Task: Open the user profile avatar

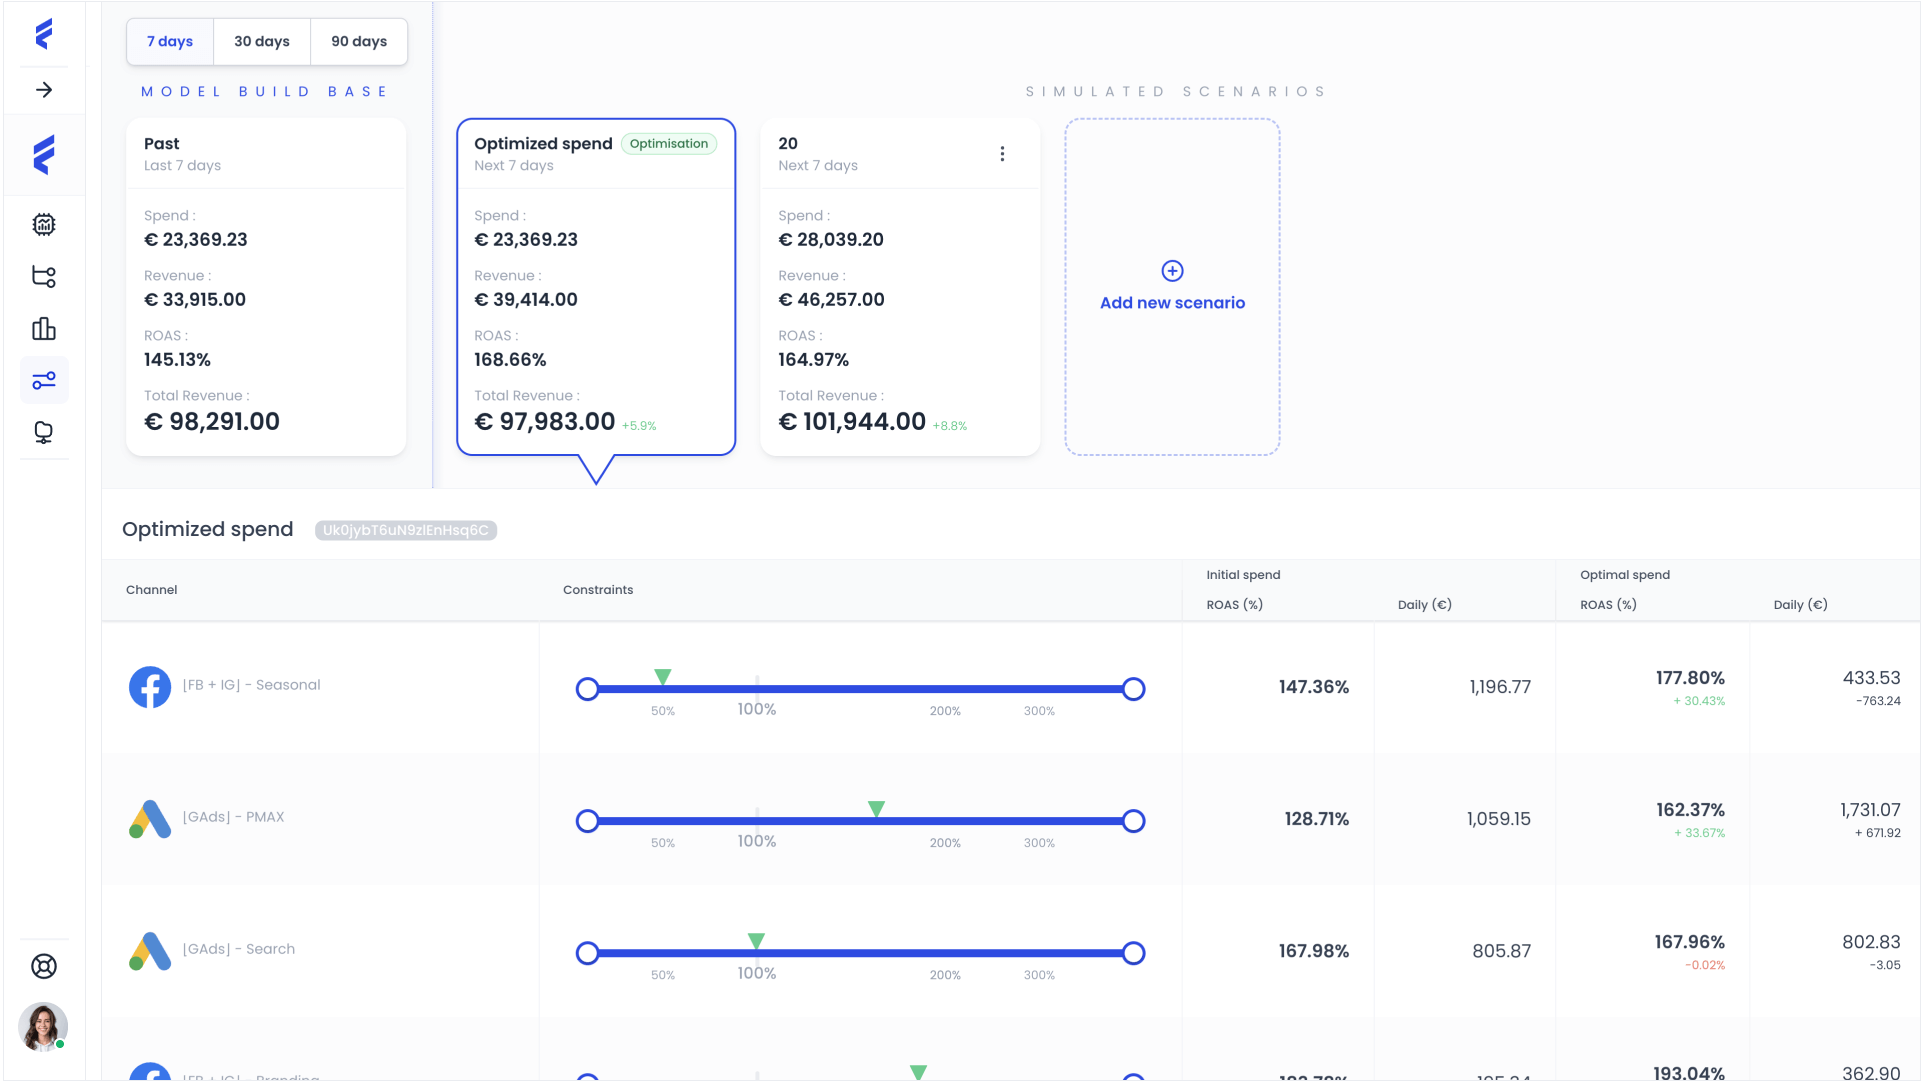Action: click(x=43, y=1026)
